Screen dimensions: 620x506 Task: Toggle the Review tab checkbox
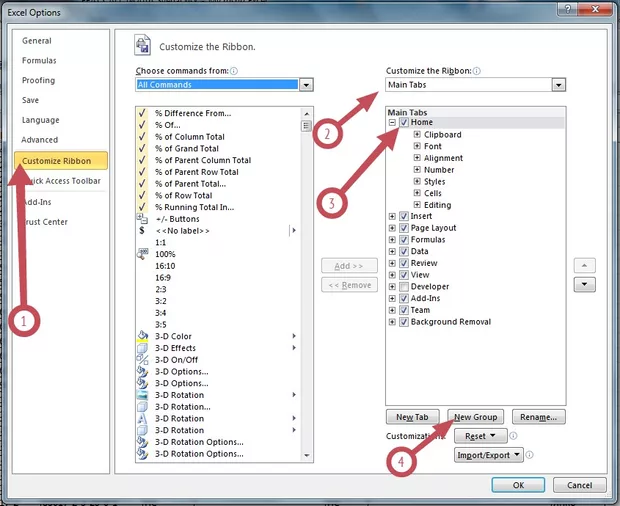click(404, 263)
